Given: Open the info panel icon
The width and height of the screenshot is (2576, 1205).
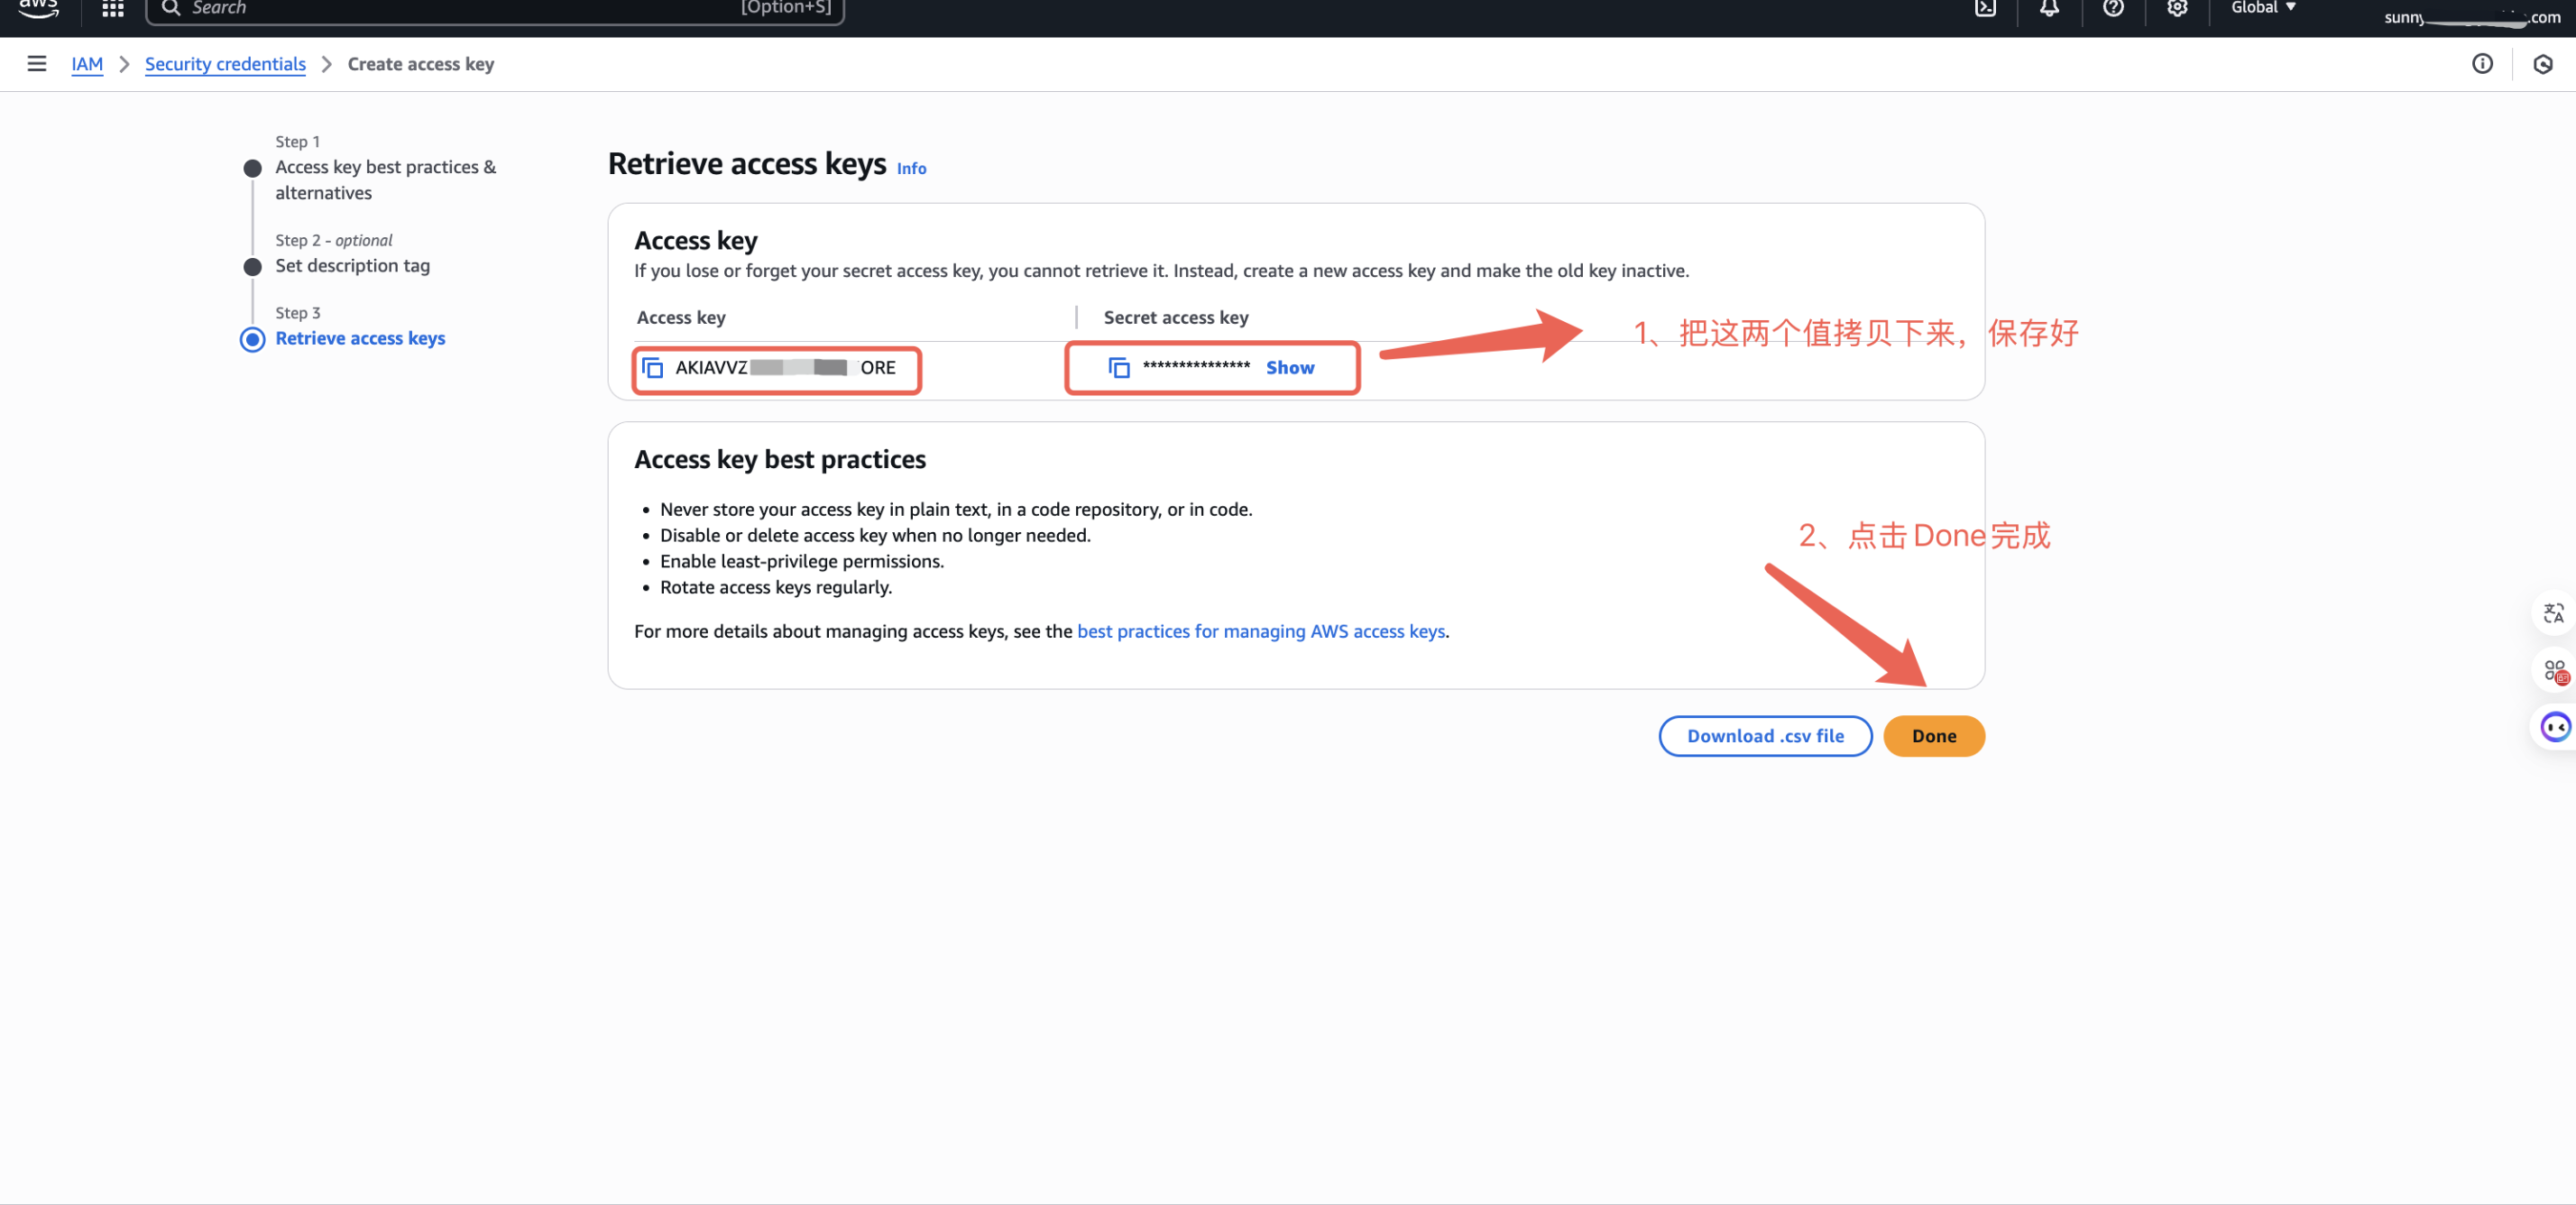Looking at the screenshot, I should coord(2482,64).
